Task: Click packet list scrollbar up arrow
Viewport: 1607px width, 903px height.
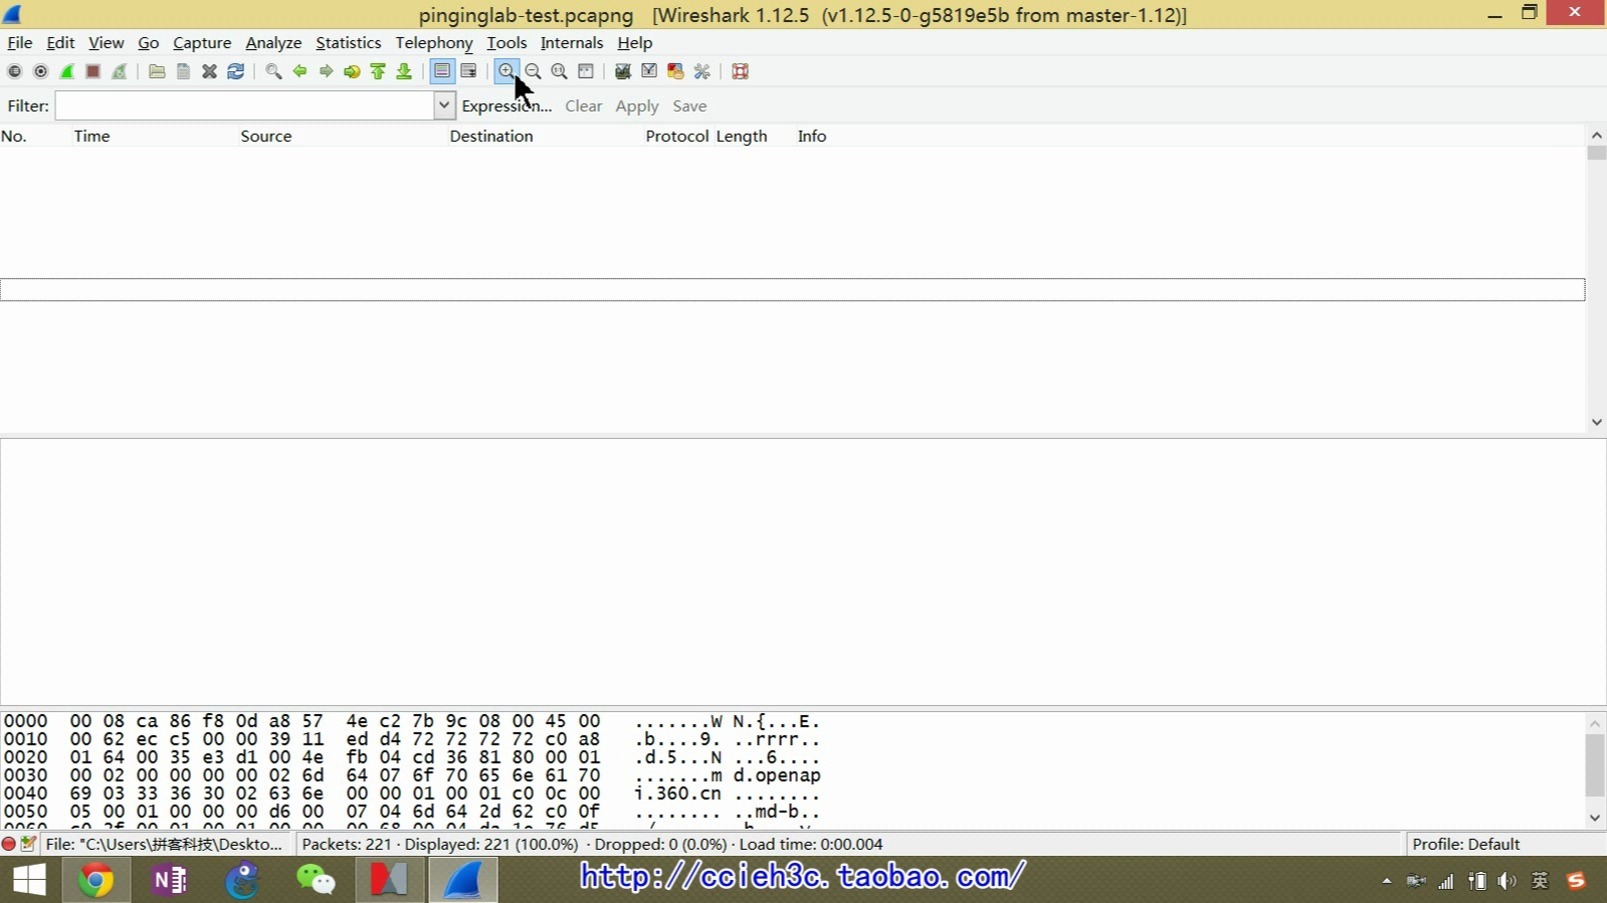Action: pos(1596,135)
